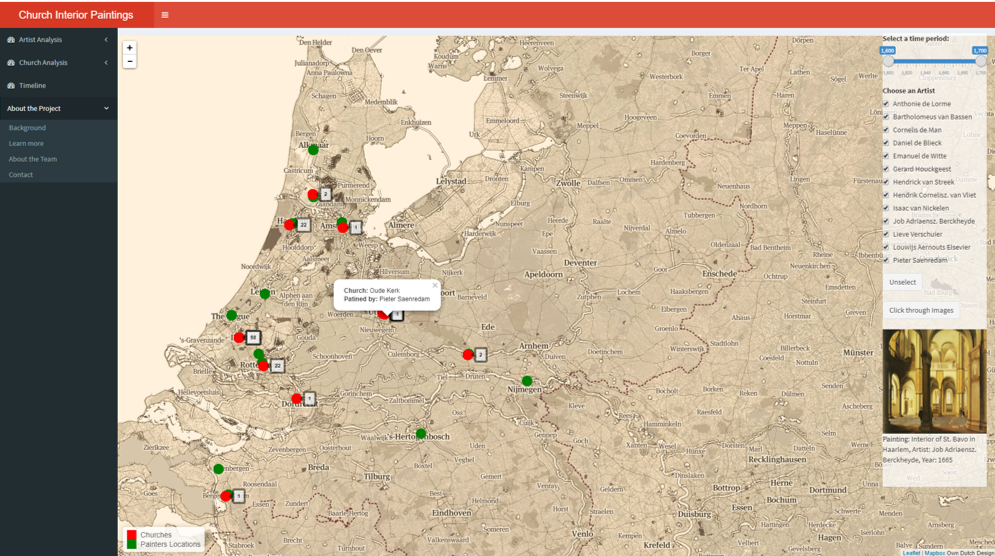Expand the Artist Analysis menu

click(58, 39)
